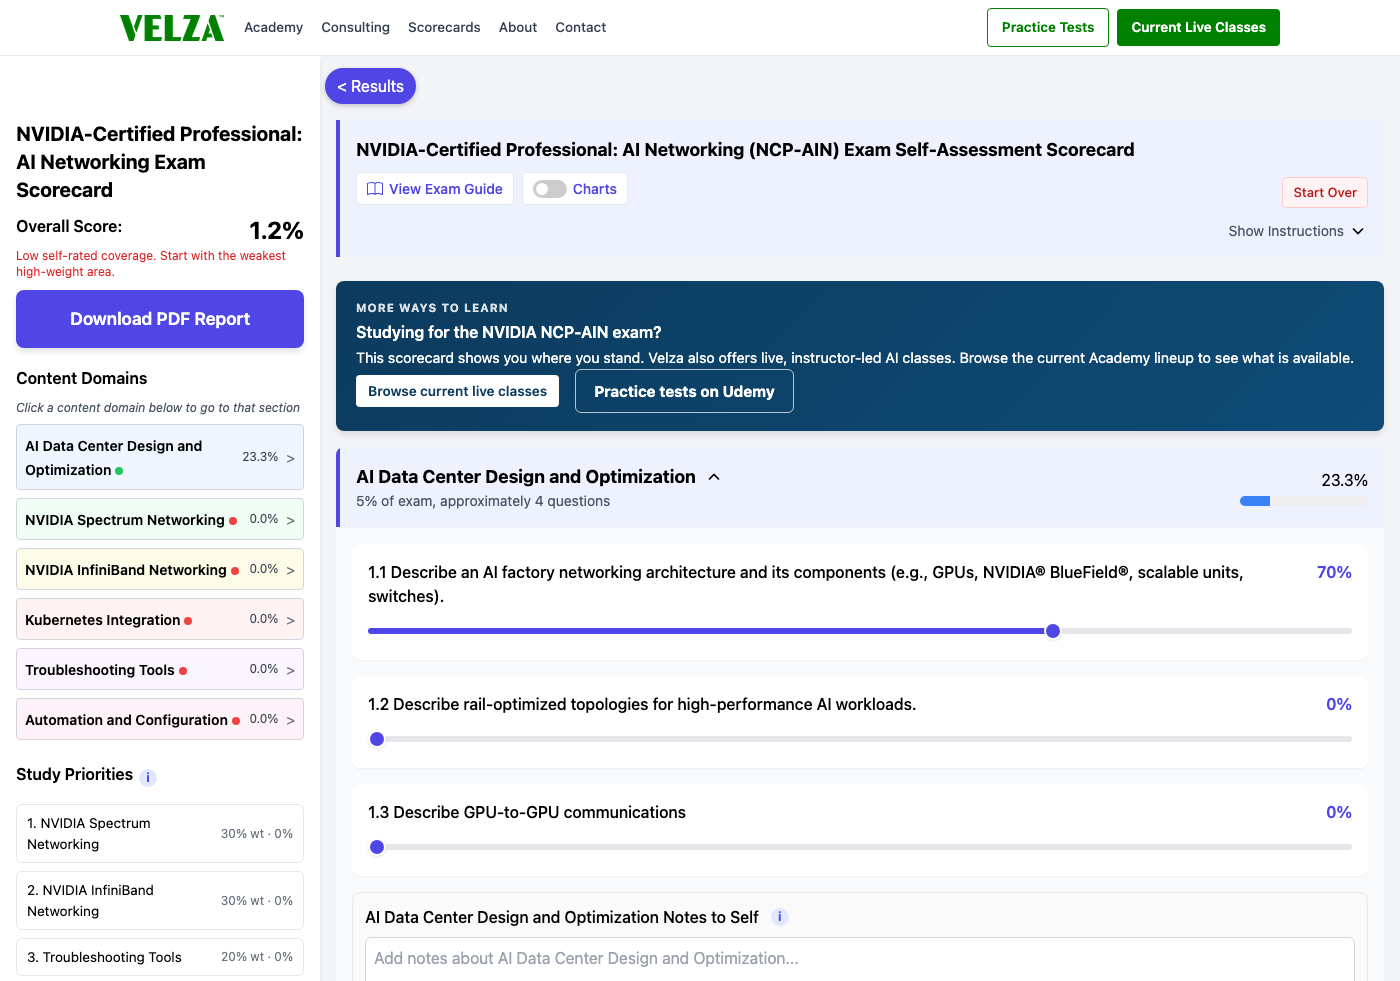Screen dimensions: 1400x981
Task: Click the 1.1 AI factory architecture slider handle
Action: (1053, 631)
